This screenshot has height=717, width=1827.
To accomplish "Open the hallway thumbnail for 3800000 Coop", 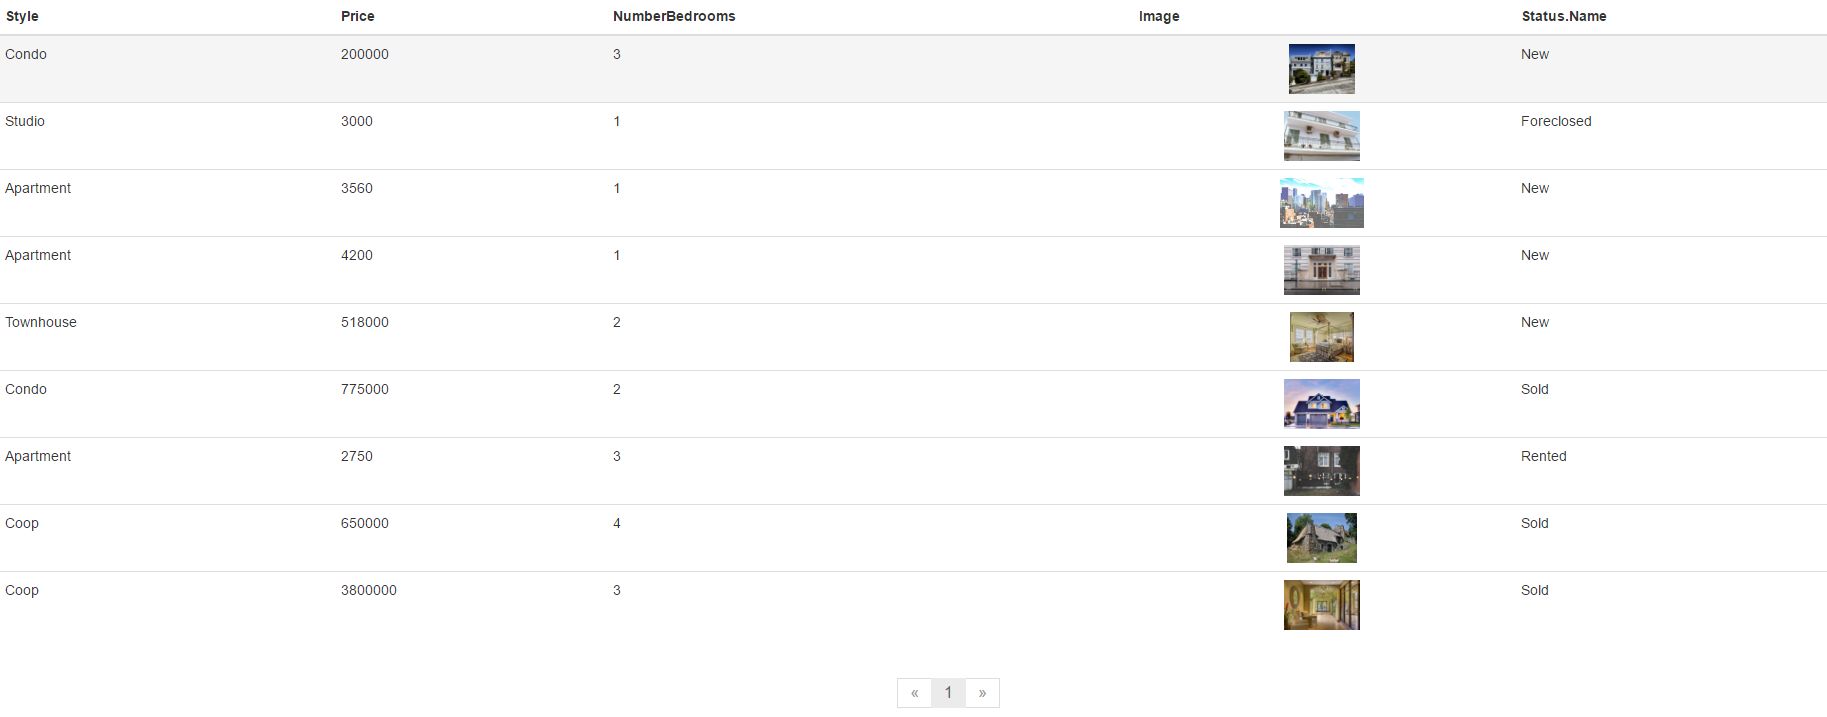I will 1321,605.
